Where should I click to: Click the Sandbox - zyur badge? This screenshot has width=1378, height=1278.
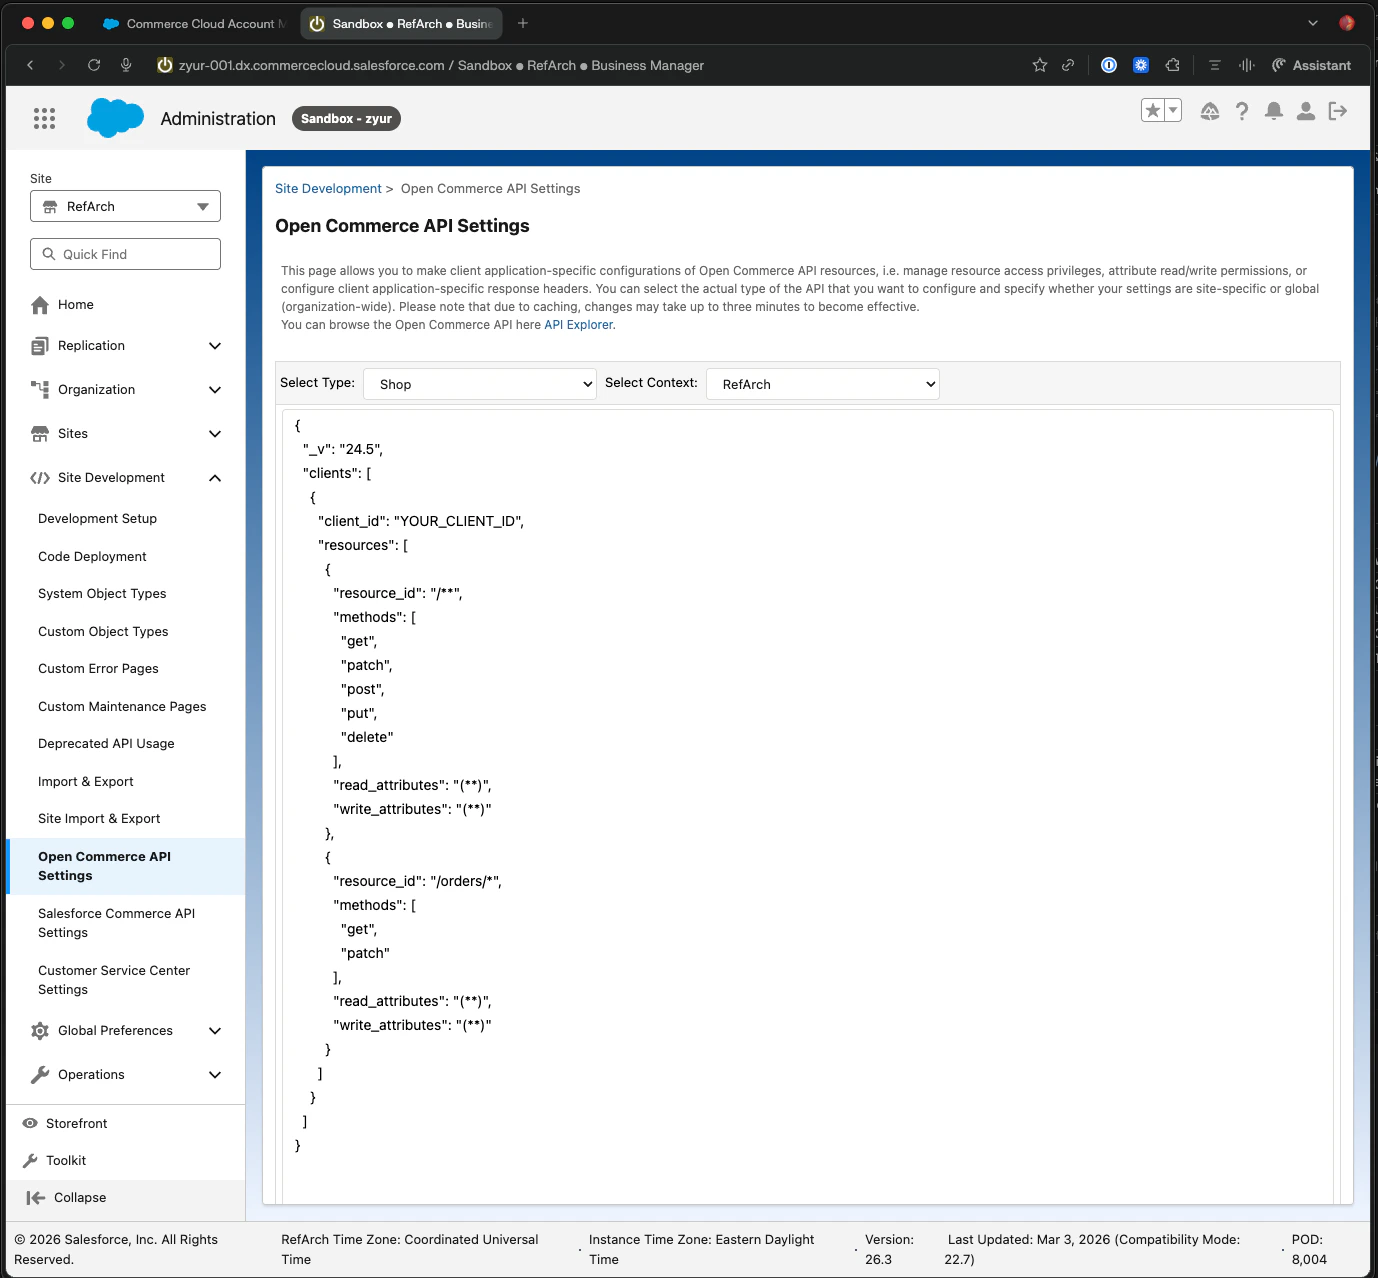[x=346, y=118]
